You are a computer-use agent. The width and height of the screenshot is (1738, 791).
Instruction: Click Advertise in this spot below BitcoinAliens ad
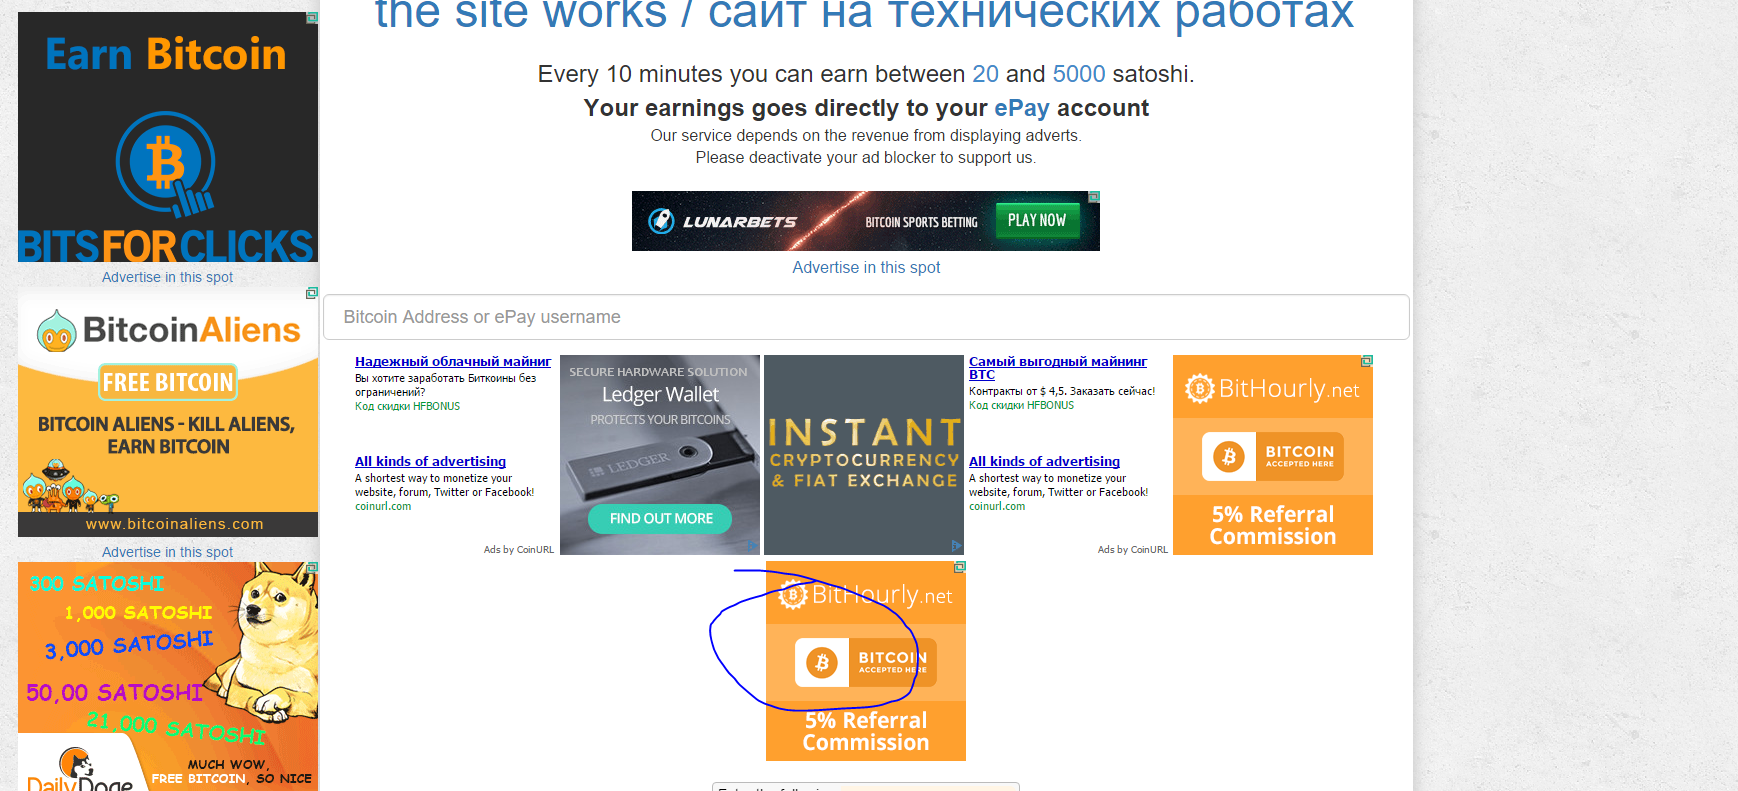click(x=167, y=552)
